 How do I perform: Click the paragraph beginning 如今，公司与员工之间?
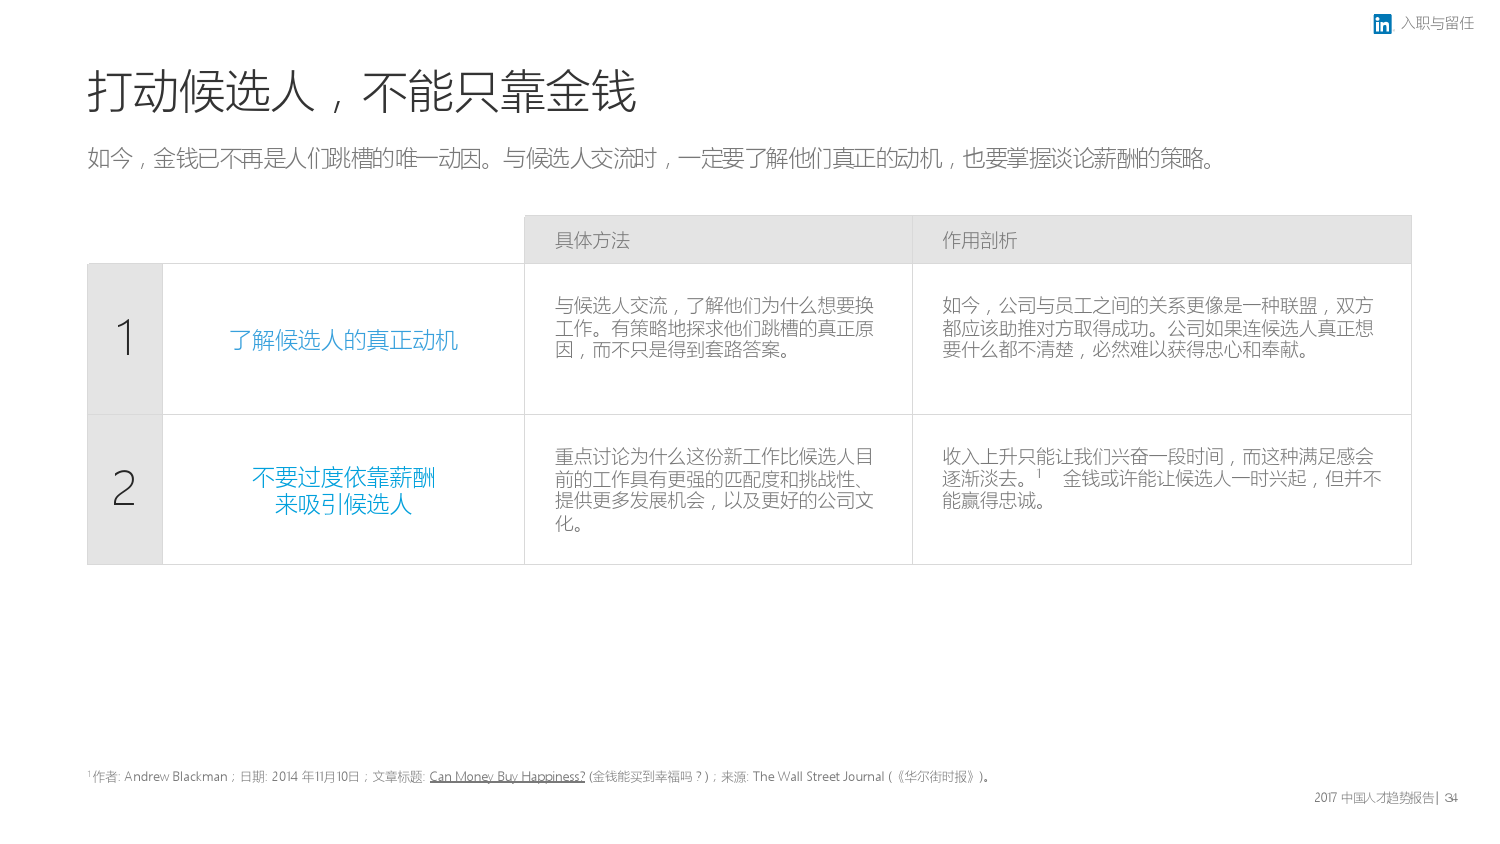(1157, 327)
